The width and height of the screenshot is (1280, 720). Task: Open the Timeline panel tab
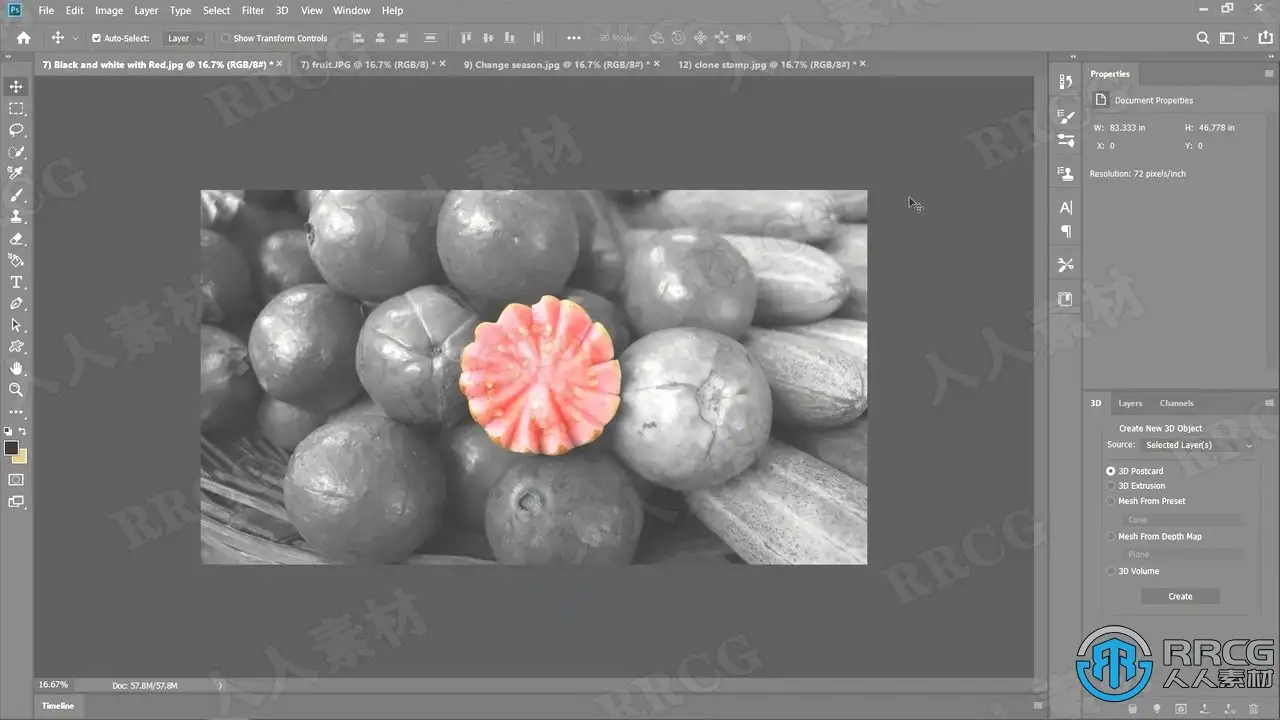57,706
